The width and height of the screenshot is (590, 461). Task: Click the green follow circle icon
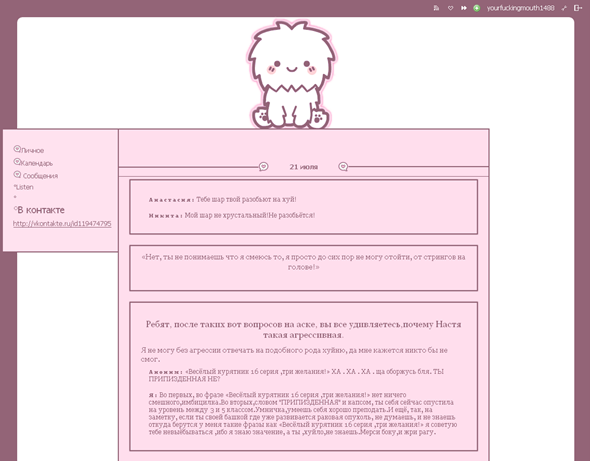pyautogui.click(x=476, y=8)
